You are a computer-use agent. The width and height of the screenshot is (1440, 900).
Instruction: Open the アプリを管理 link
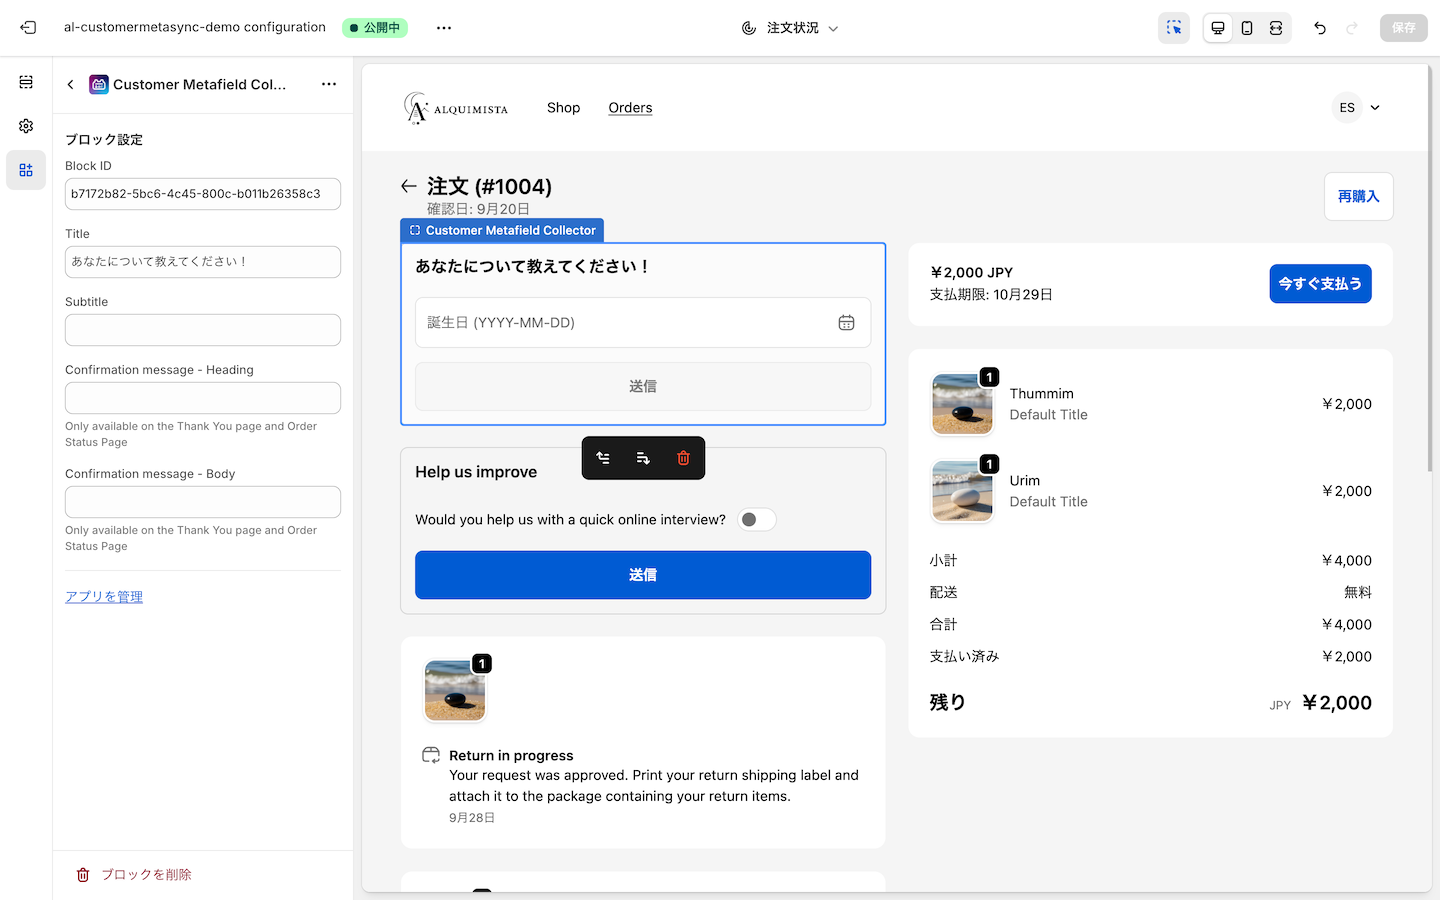coord(104,596)
